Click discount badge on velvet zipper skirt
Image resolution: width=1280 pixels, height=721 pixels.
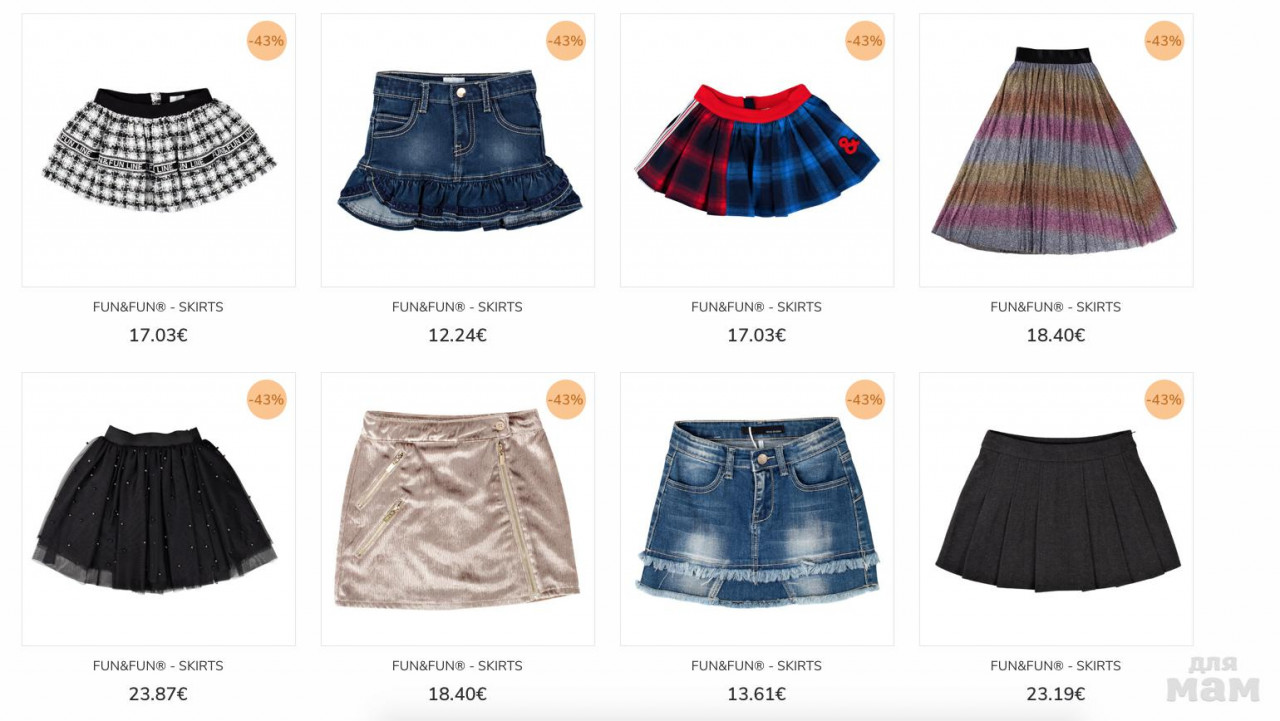point(566,400)
